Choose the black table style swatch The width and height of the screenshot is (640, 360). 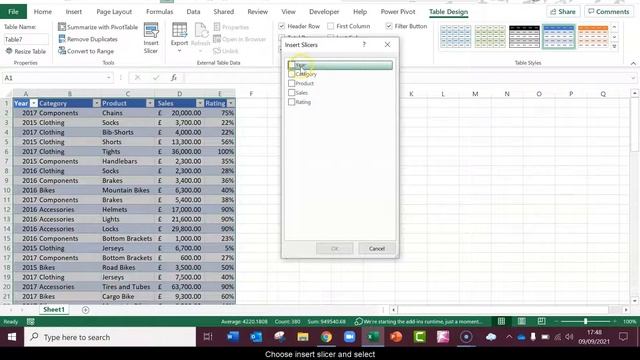524,36
